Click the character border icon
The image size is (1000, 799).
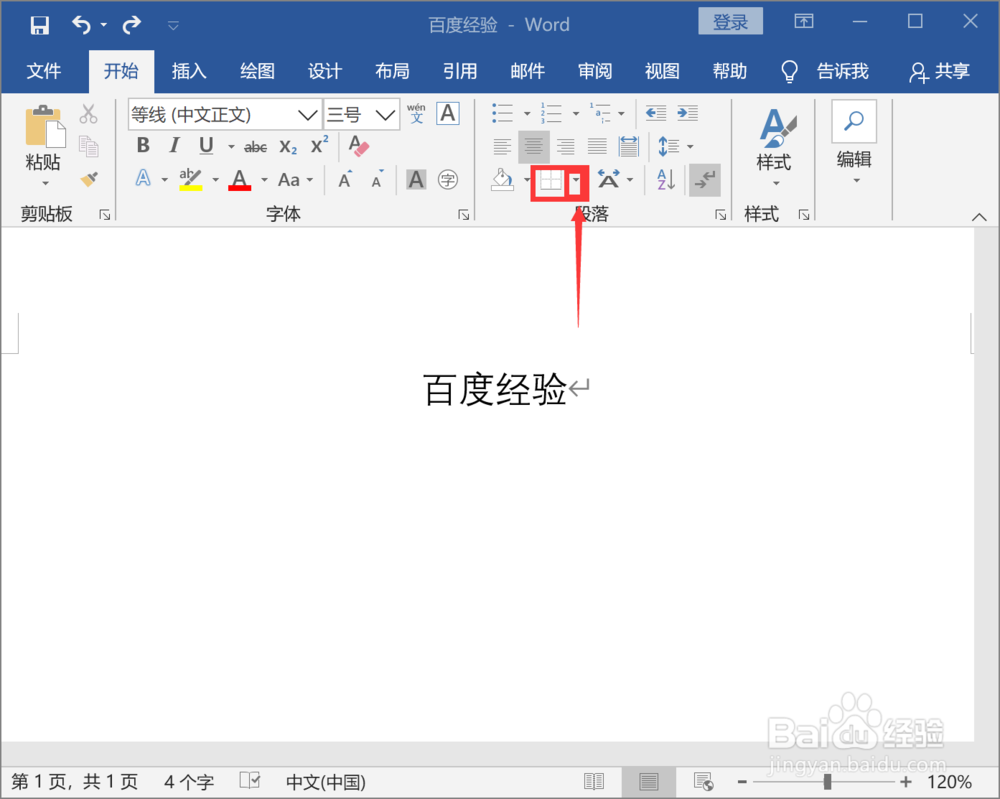pos(448,114)
